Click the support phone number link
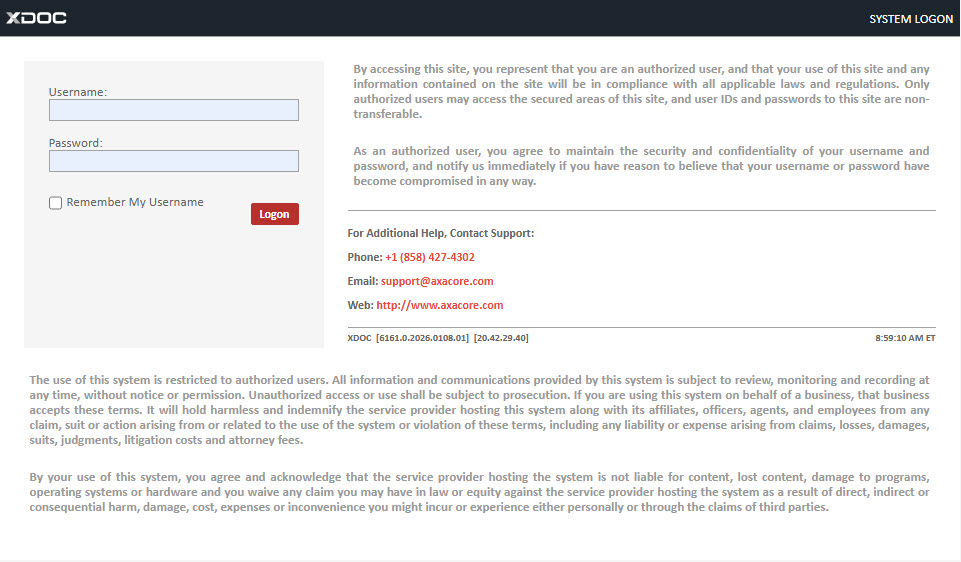Viewport: 961px width, 562px height. pos(429,257)
